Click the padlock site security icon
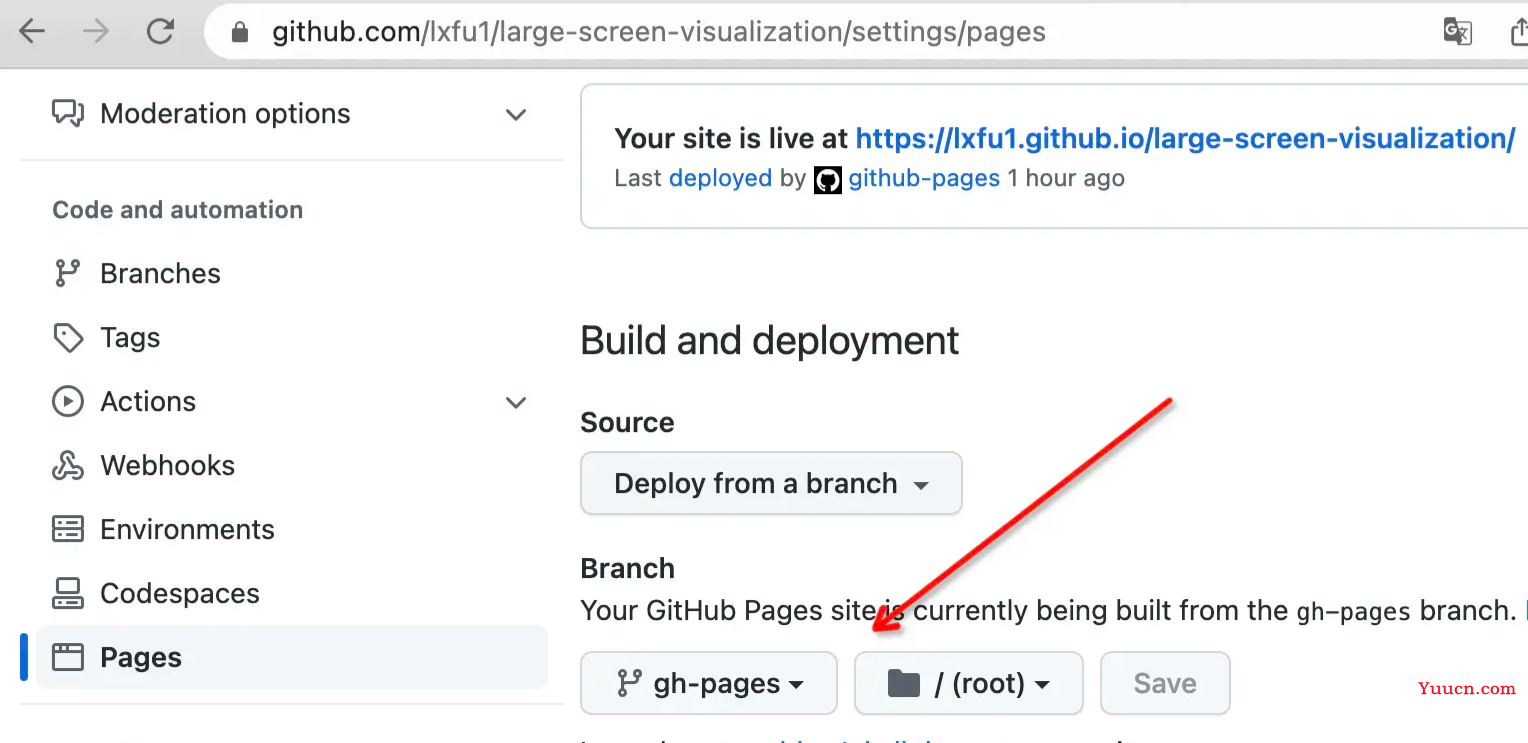 point(239,33)
